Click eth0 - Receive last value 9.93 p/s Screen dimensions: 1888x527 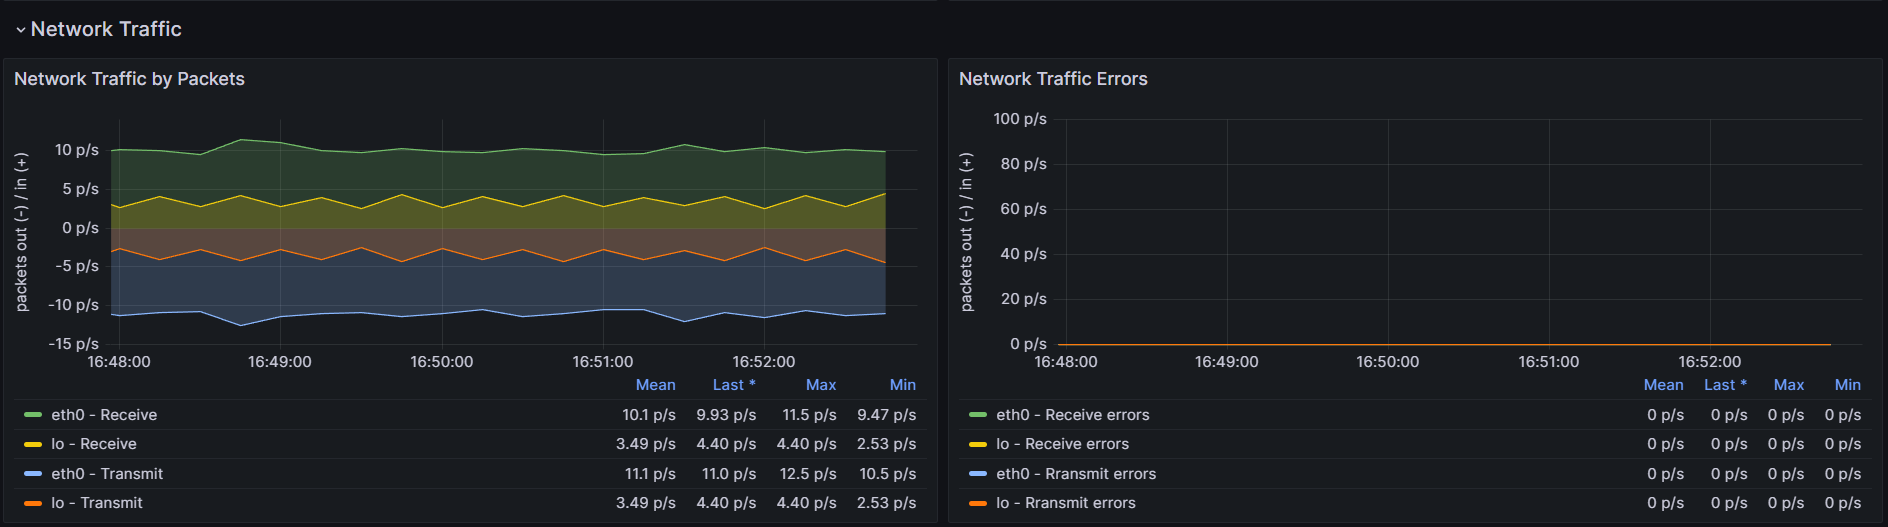[x=726, y=415]
